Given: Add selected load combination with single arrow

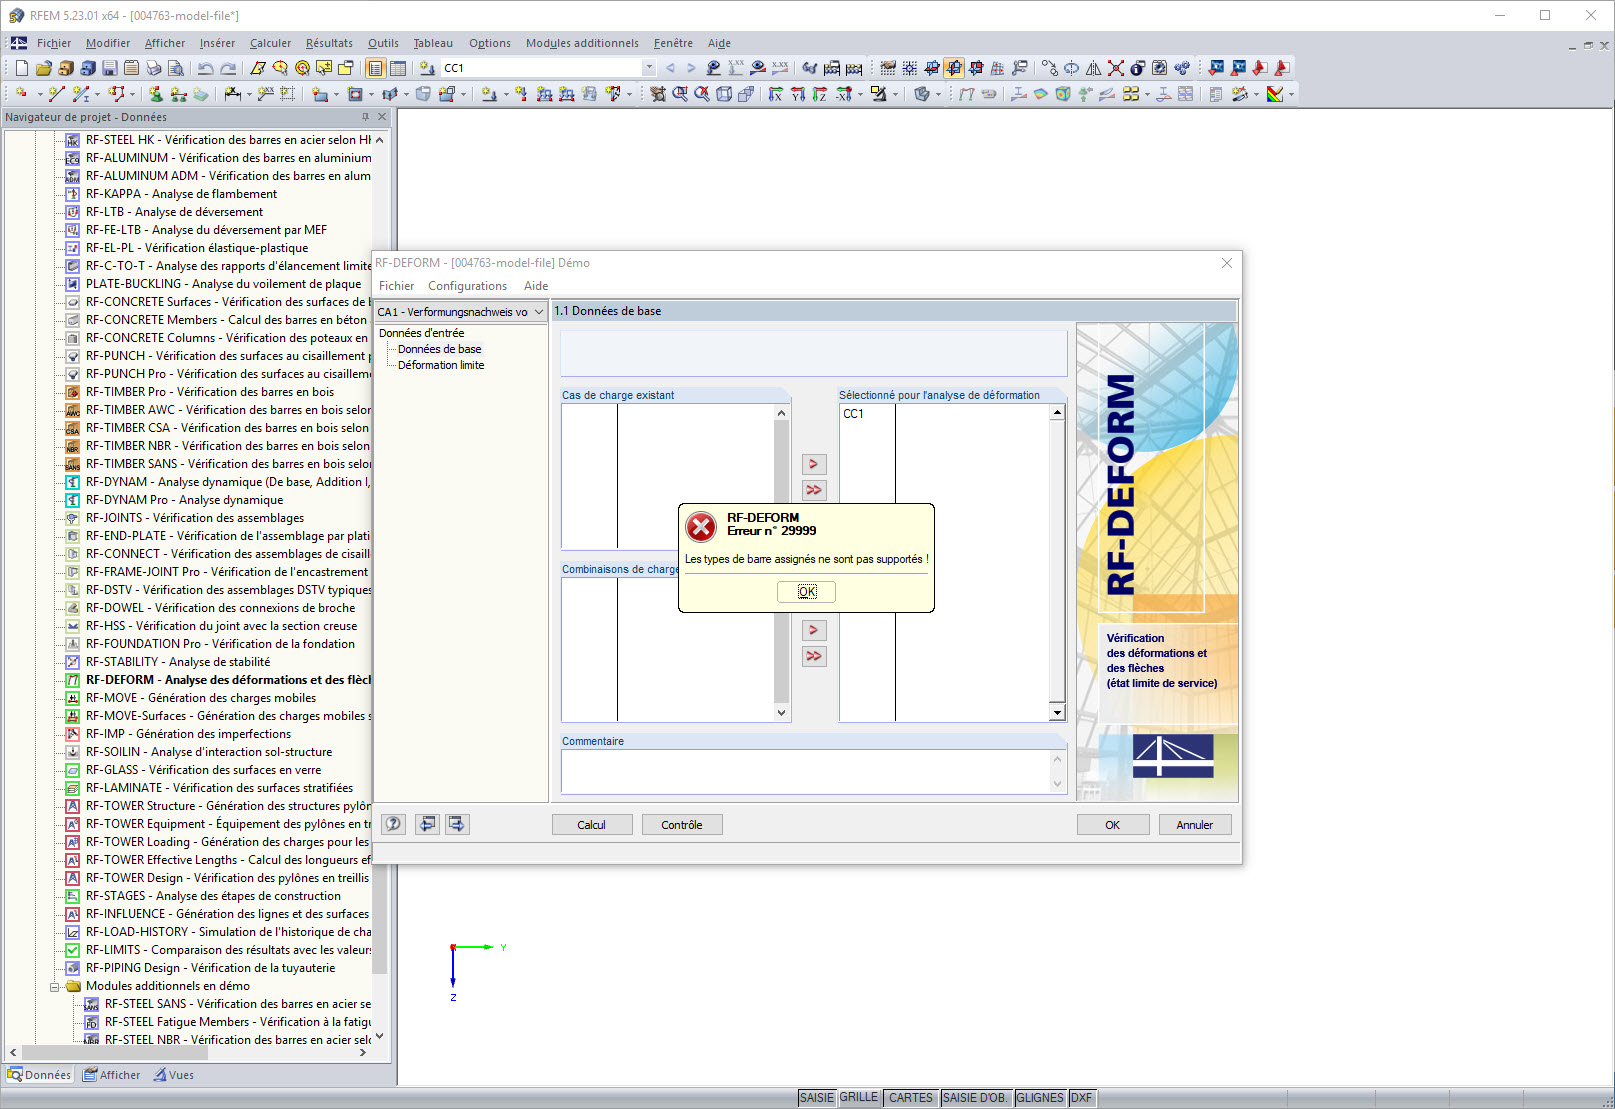Looking at the screenshot, I should click(x=814, y=630).
